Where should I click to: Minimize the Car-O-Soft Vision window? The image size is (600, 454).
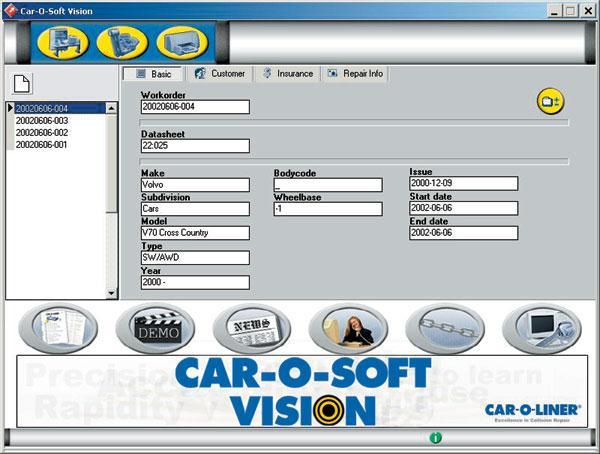pyautogui.click(x=554, y=11)
